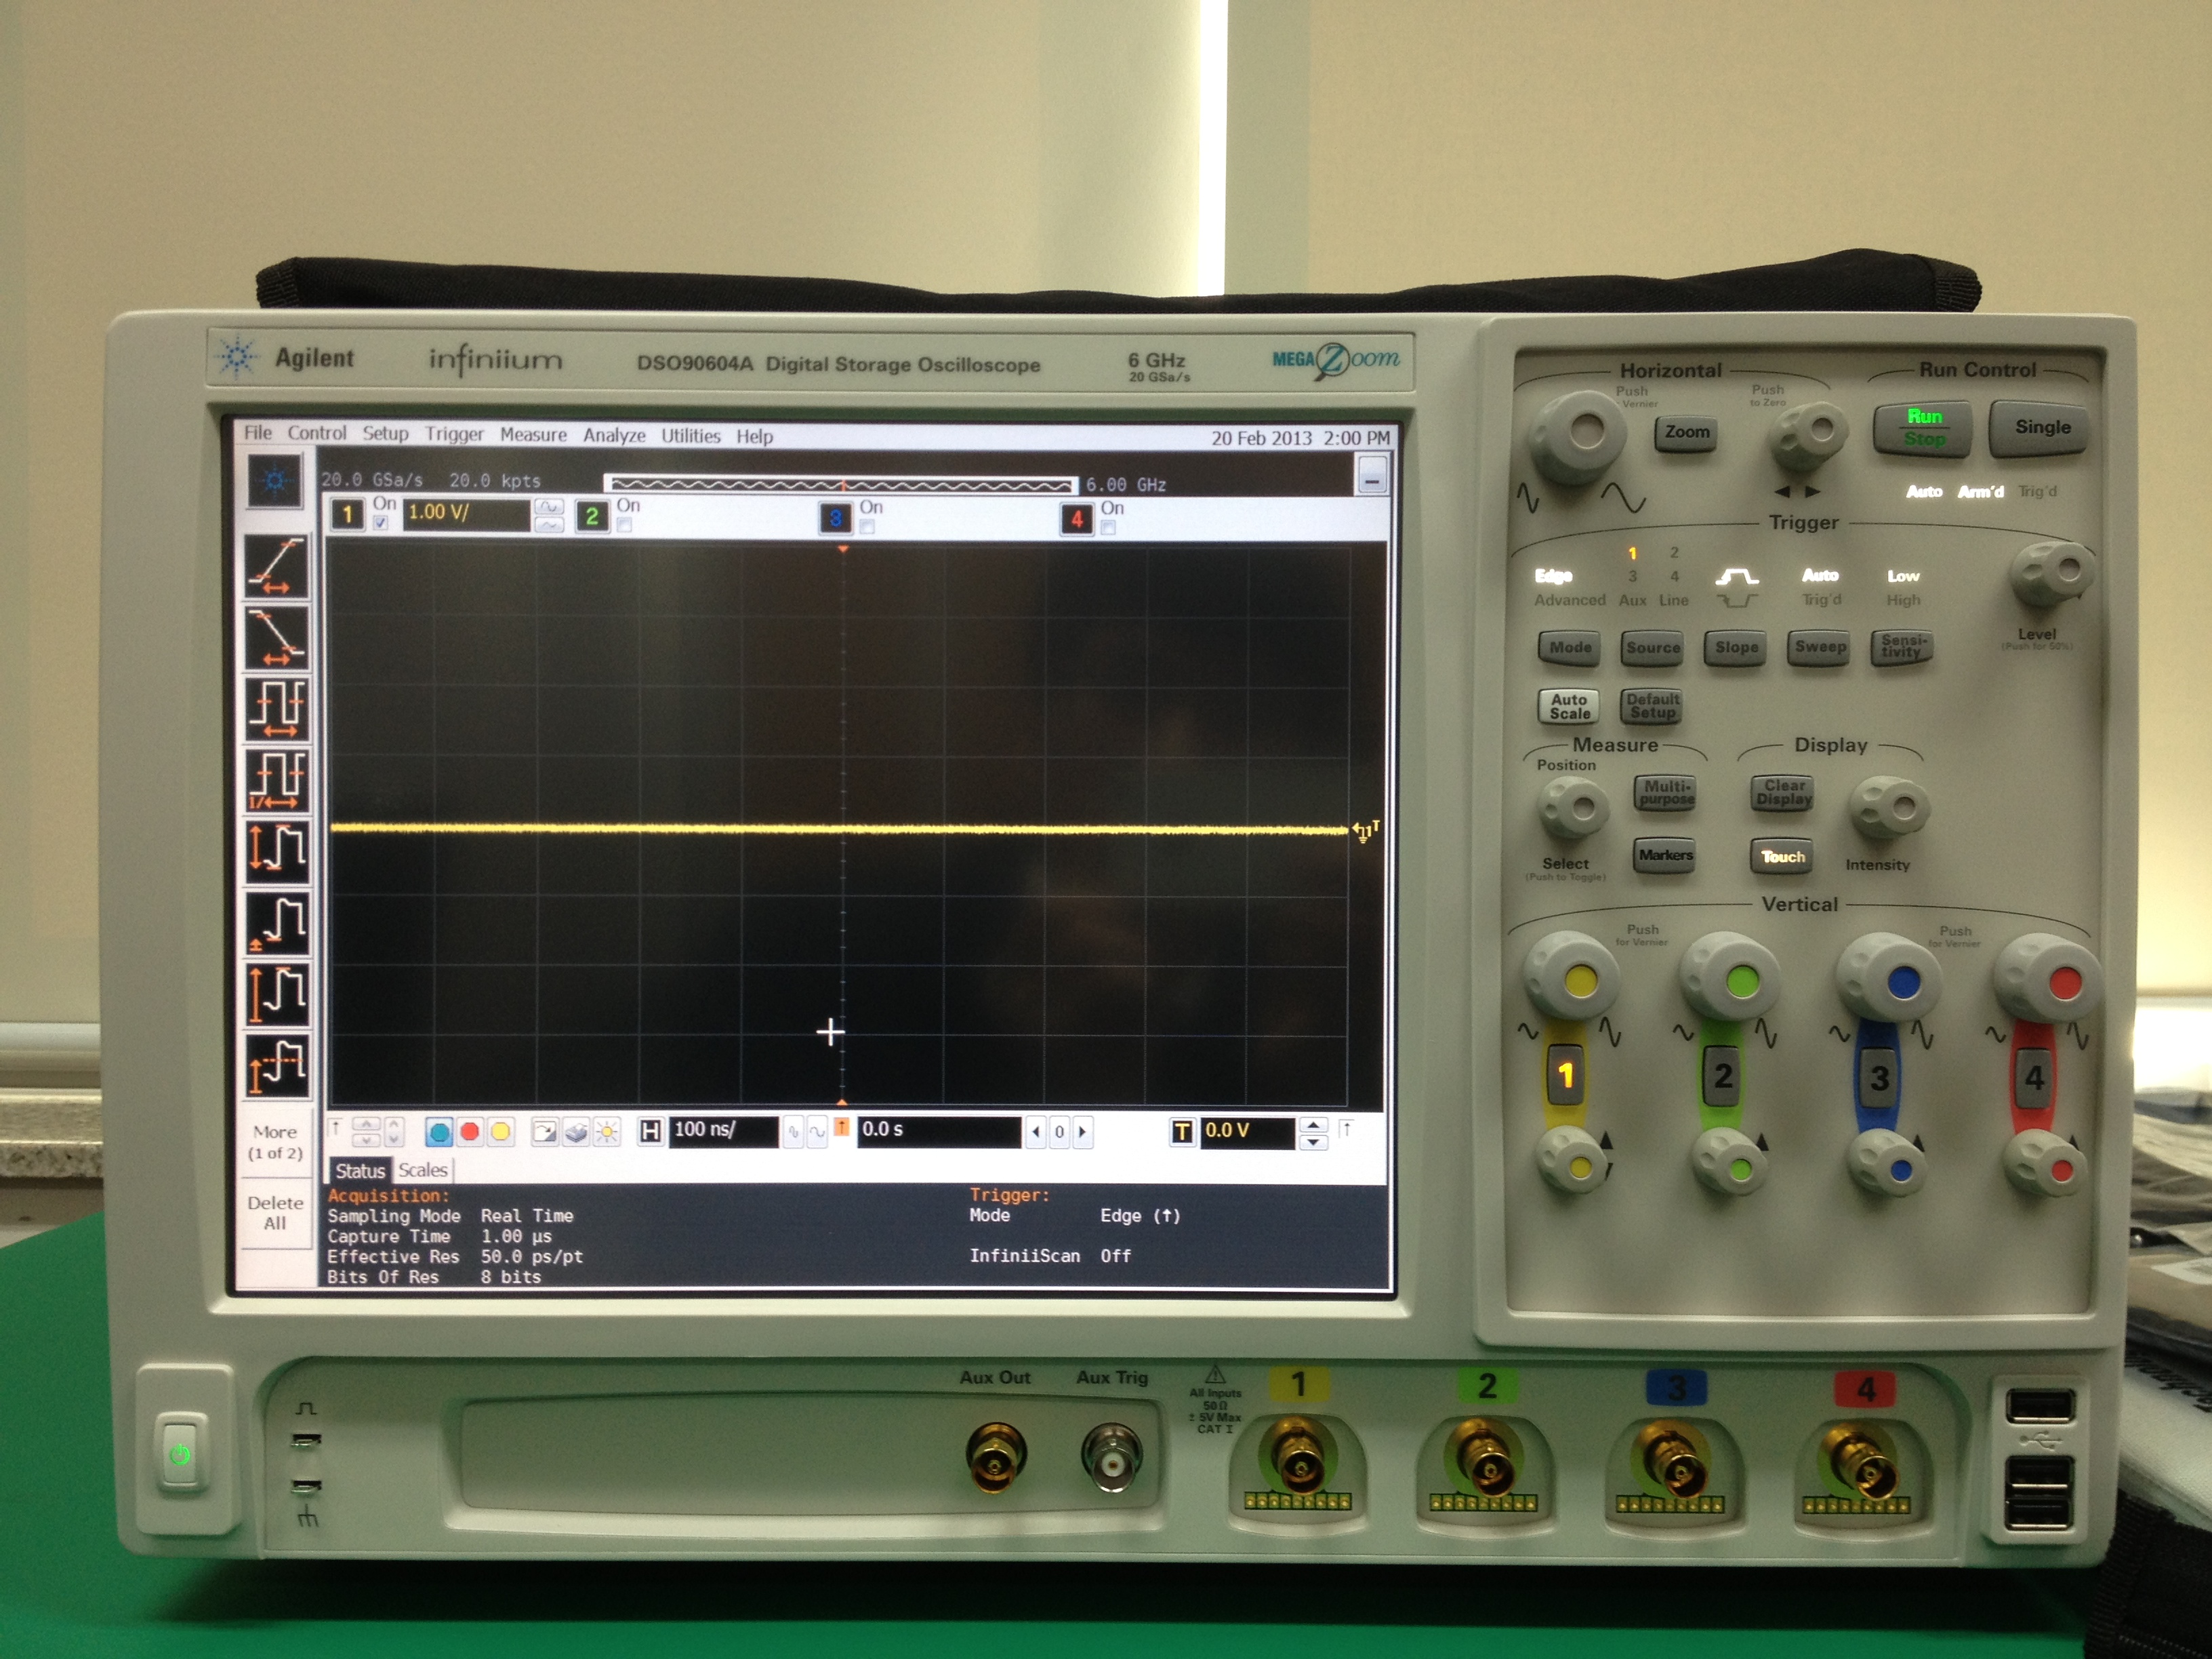Screen dimensions: 2212x1659
Task: Toggle the Touch hardware button
Action: [x=1782, y=857]
